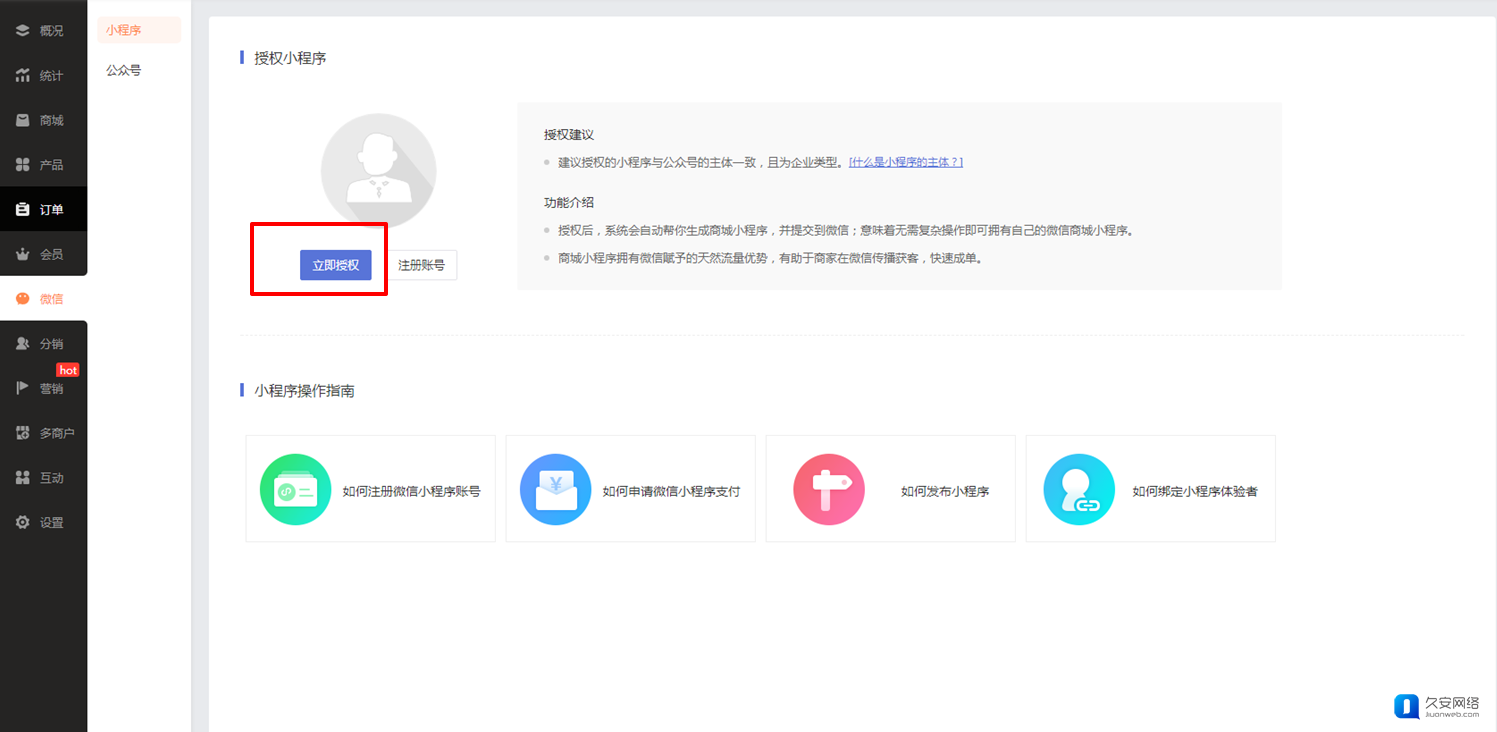Select the 微信 sidebar entry
The height and width of the screenshot is (732, 1497).
coord(43,299)
